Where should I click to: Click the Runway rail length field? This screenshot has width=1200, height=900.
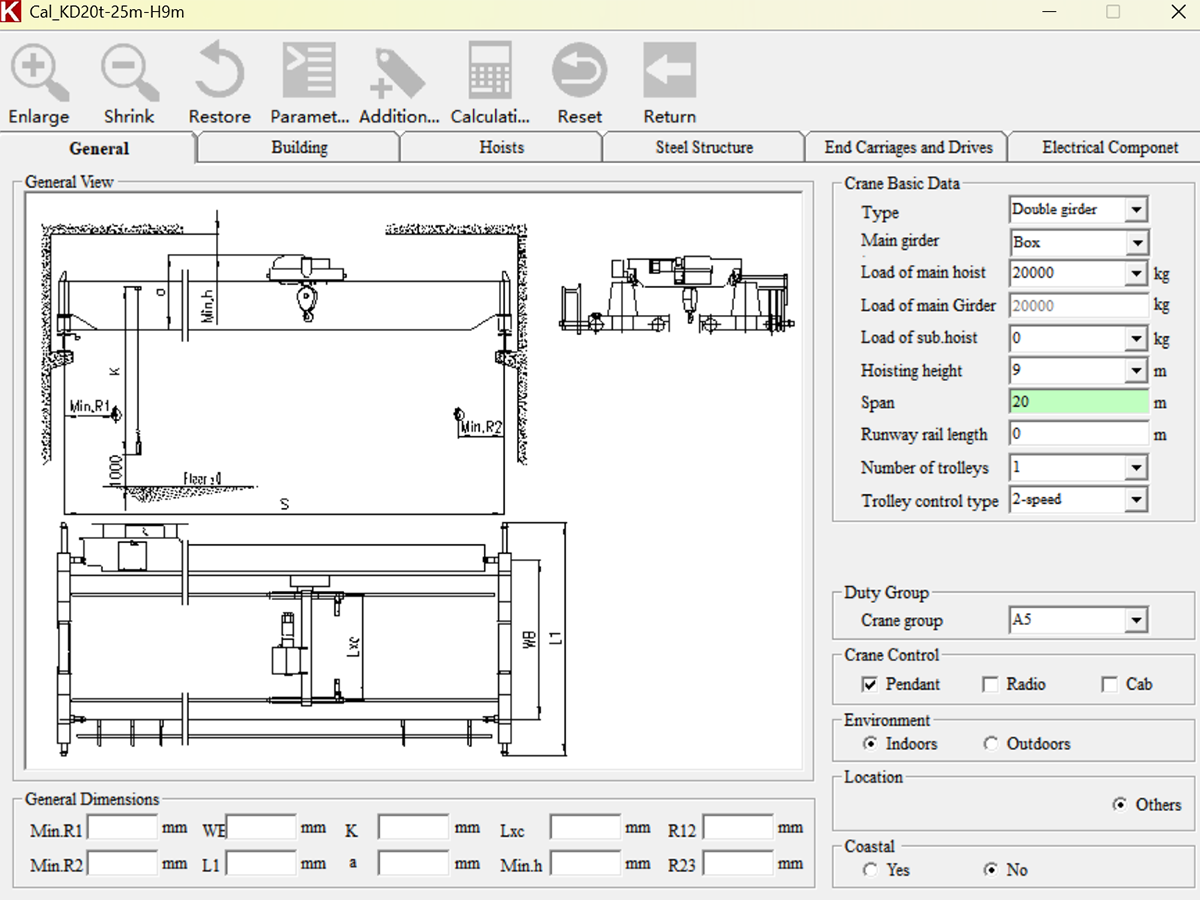click(1078, 434)
